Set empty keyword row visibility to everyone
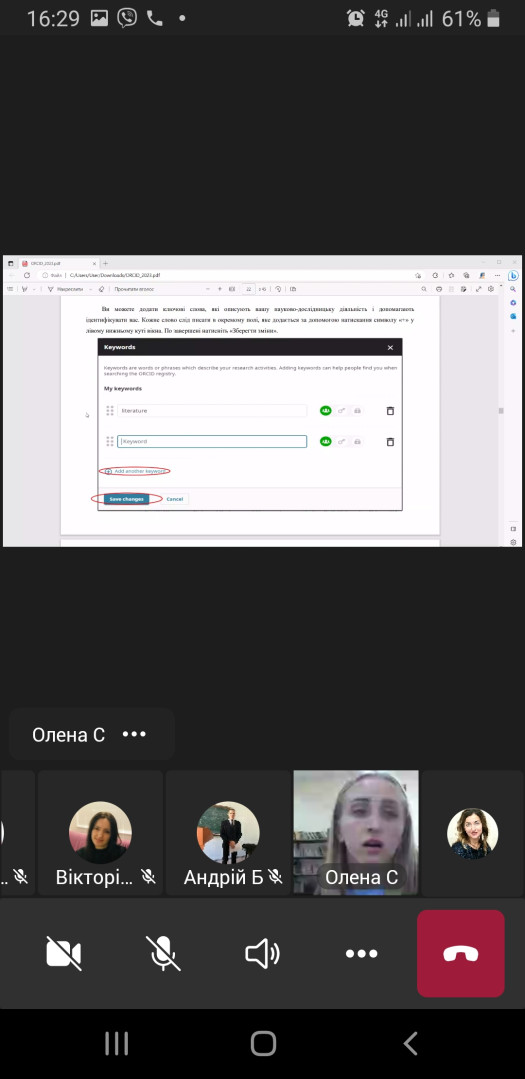This screenshot has width=525, height=1079. (326, 441)
